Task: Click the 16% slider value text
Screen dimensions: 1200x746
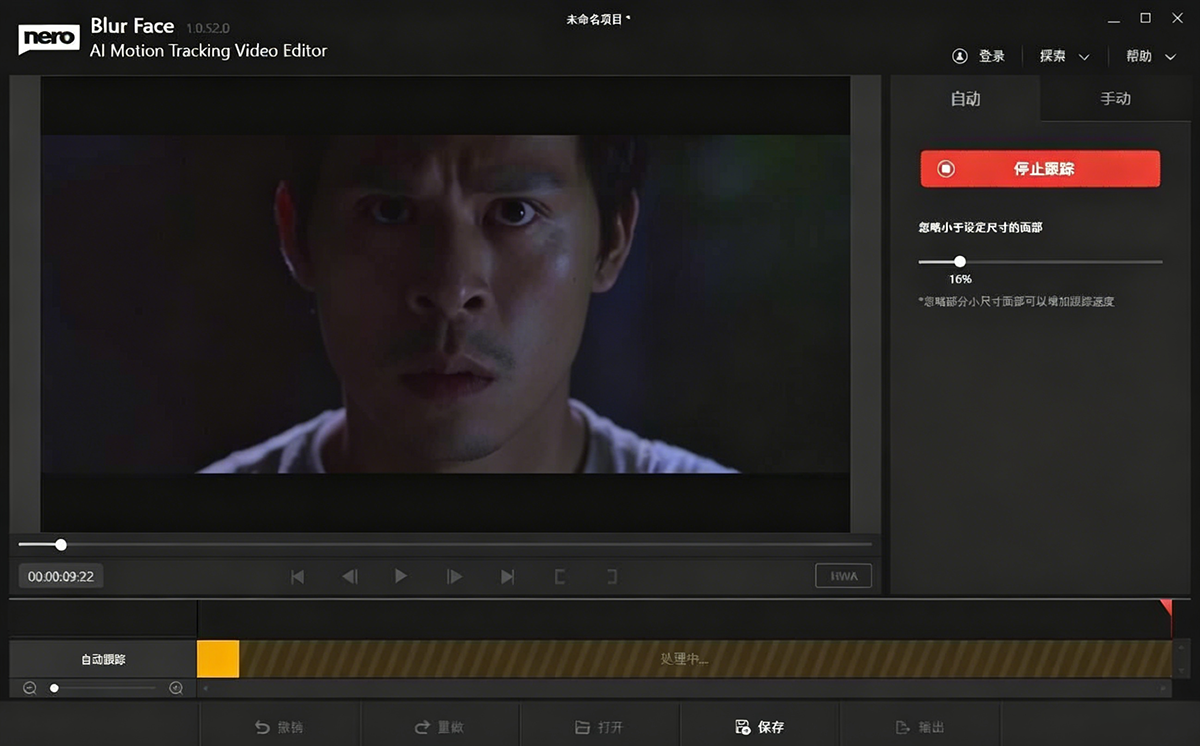Action: coord(960,279)
